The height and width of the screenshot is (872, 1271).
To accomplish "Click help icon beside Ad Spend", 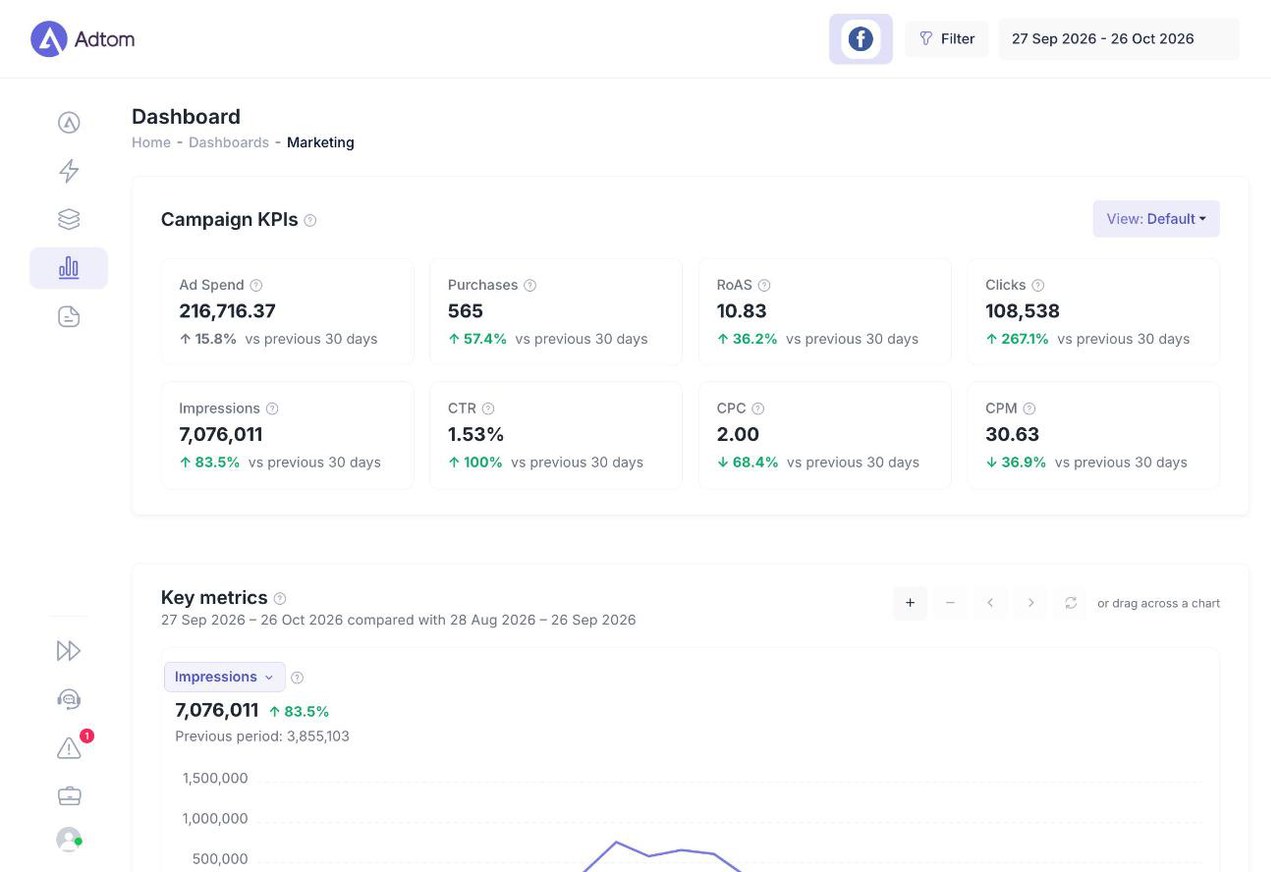I will [256, 285].
